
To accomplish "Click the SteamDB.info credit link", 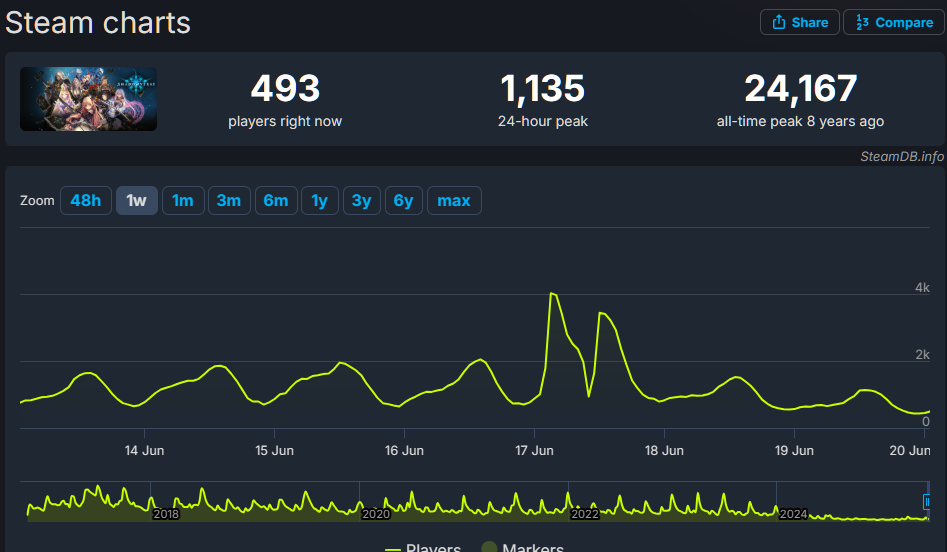I will [902, 156].
